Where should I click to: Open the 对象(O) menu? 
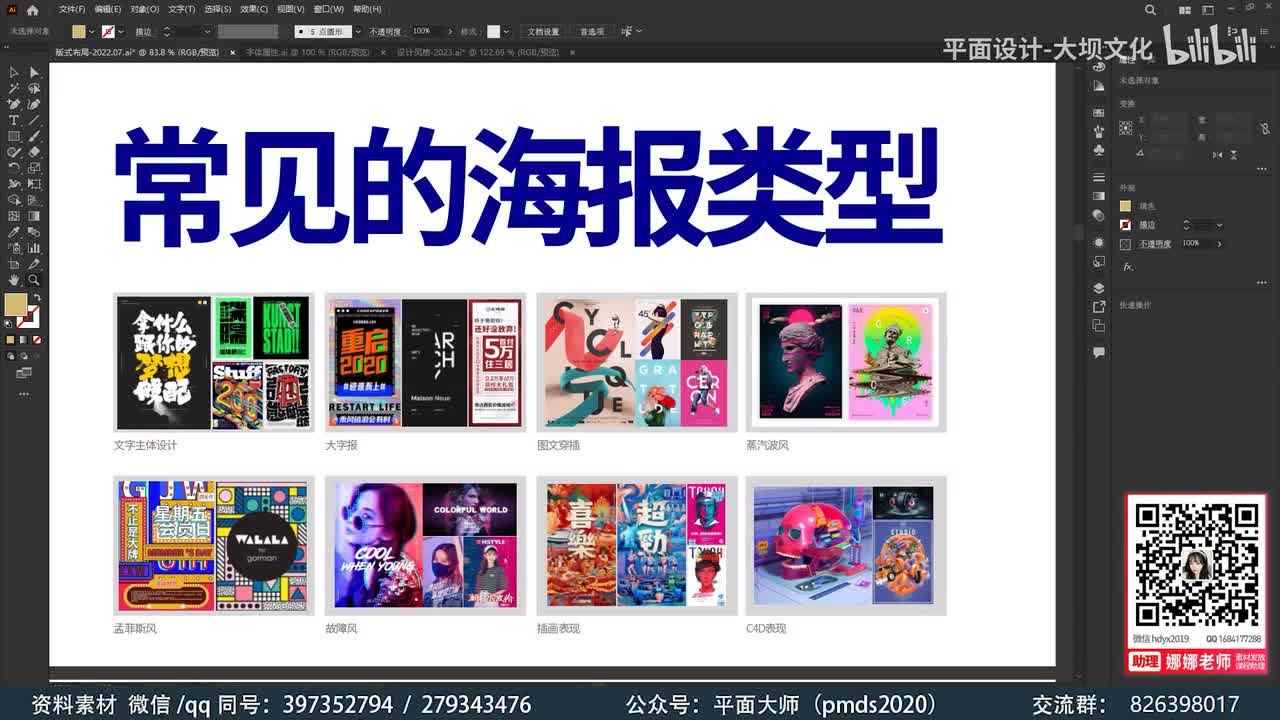(x=144, y=9)
